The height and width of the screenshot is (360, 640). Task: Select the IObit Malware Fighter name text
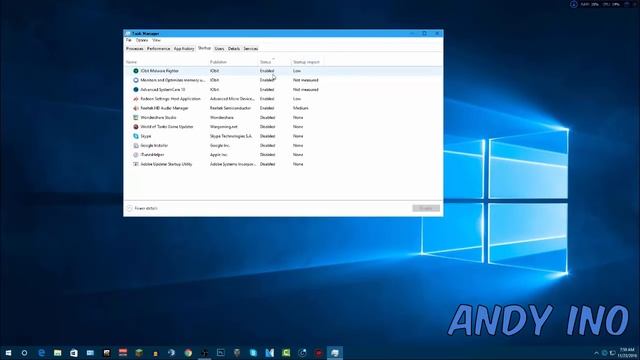click(x=160, y=71)
